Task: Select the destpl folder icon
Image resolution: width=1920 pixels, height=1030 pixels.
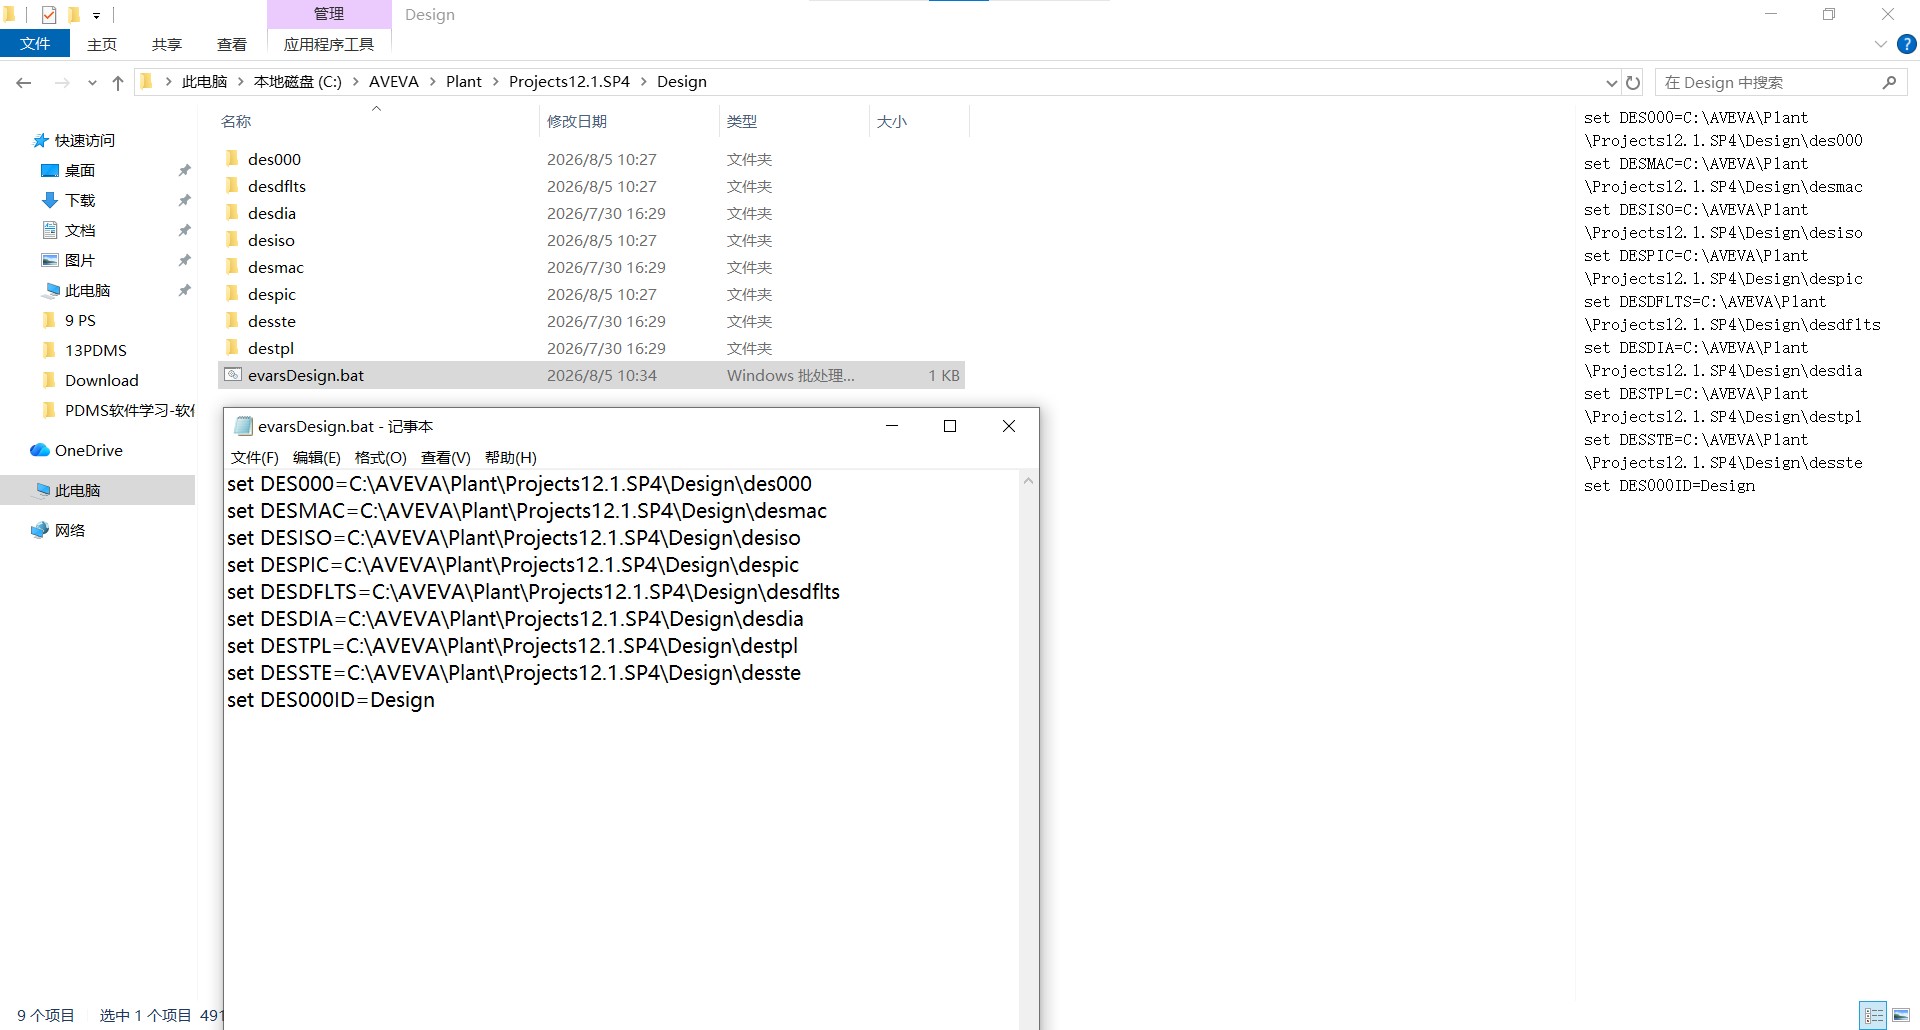Action: [x=233, y=347]
